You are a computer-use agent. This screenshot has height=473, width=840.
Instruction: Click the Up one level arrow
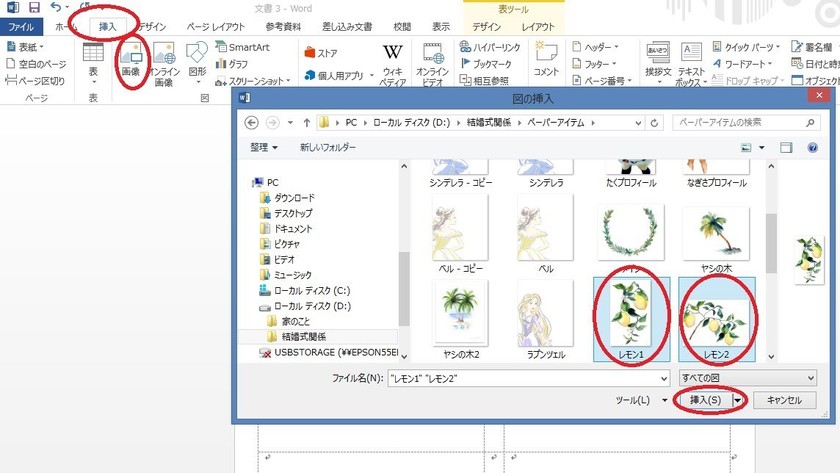pos(307,123)
